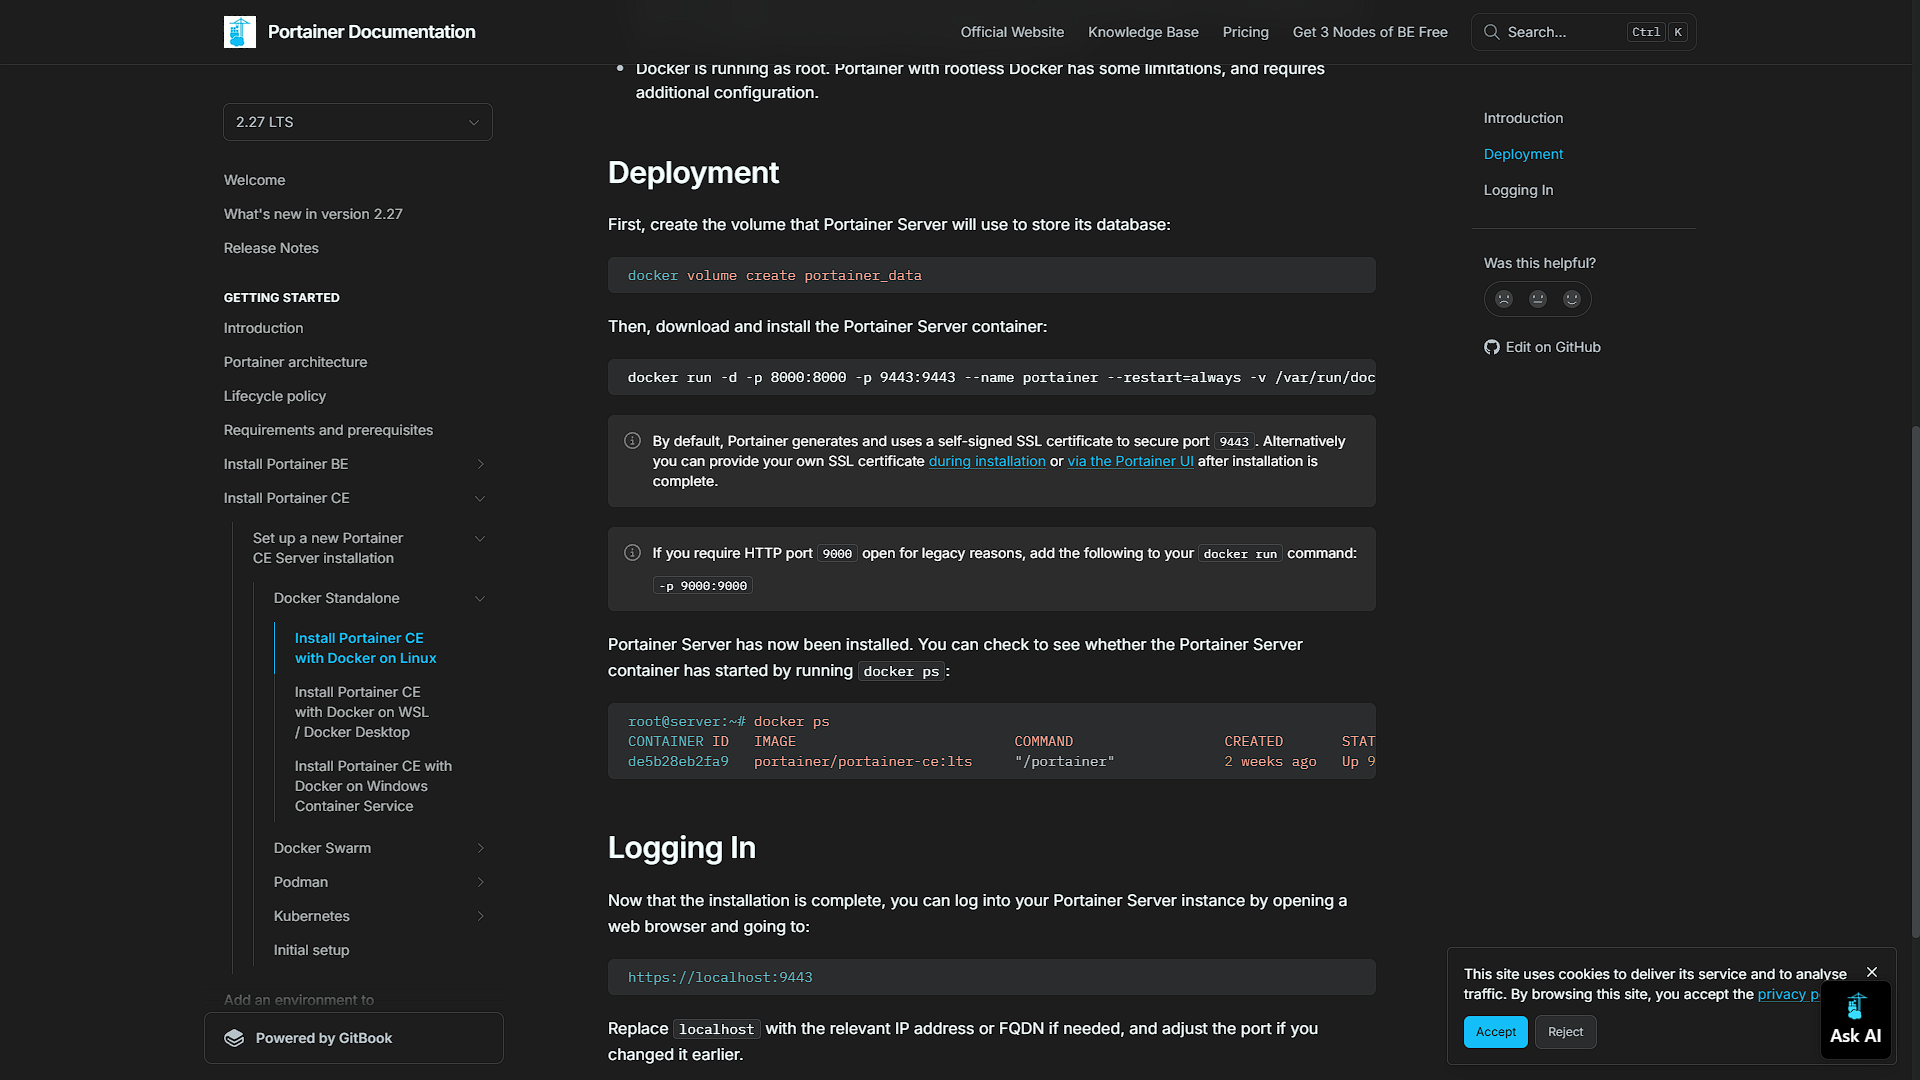Open Get 3 Nodes of BE Free

tap(1370, 32)
